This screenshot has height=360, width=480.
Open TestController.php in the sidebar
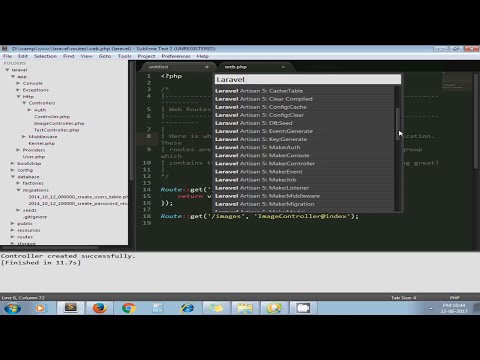pos(56,130)
